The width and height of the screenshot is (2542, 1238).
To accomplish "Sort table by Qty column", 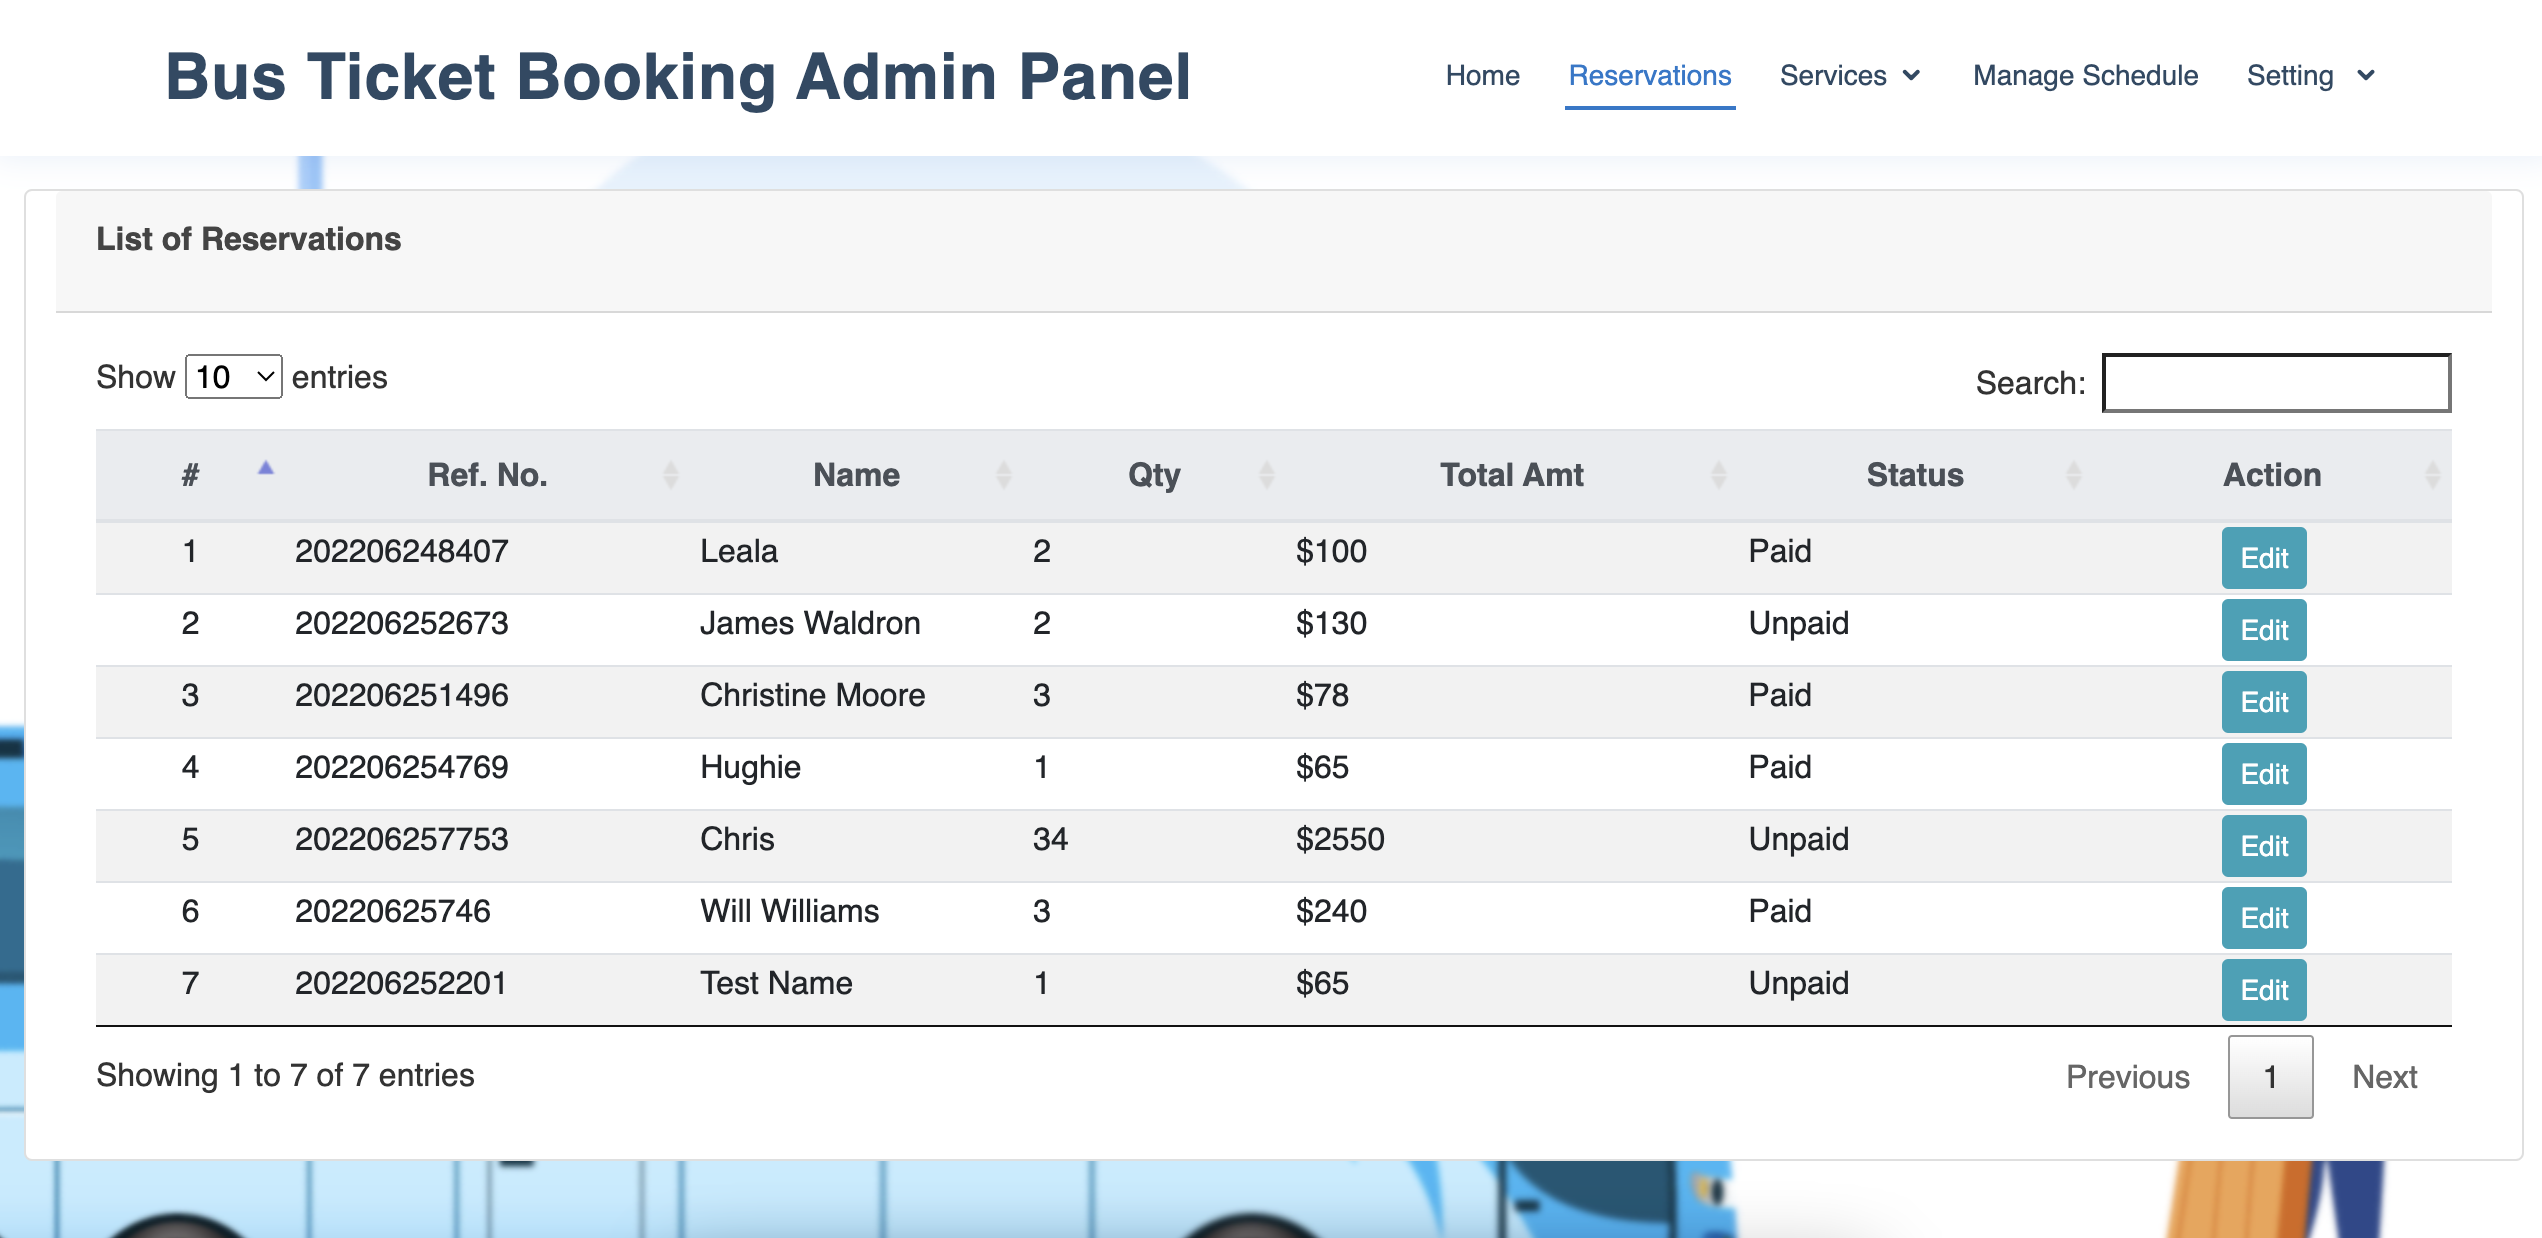I will (1154, 475).
